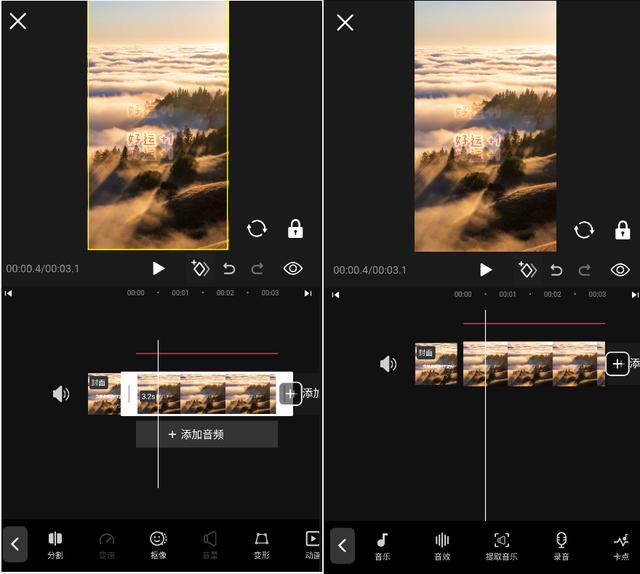640x574 pixels.
Task: Tap the 提取音乐 (extract music) icon
Action: (x=502, y=545)
